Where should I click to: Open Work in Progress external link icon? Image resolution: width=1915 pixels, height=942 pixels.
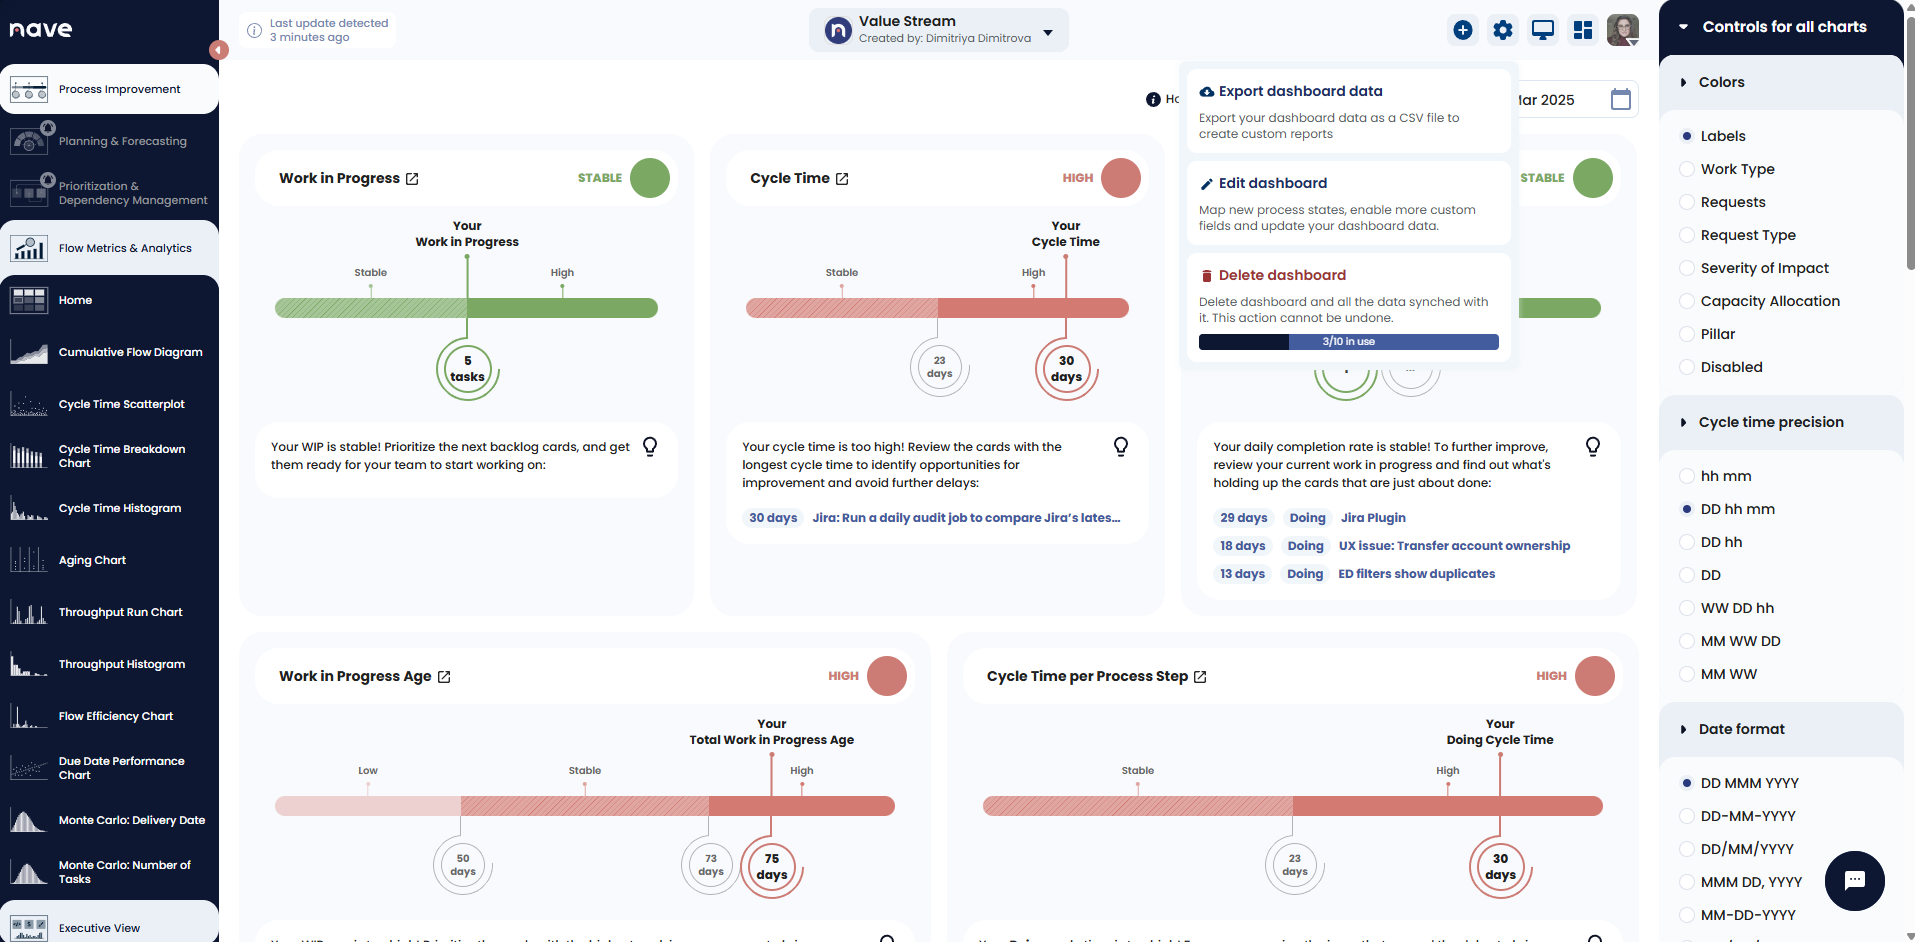[x=412, y=179]
